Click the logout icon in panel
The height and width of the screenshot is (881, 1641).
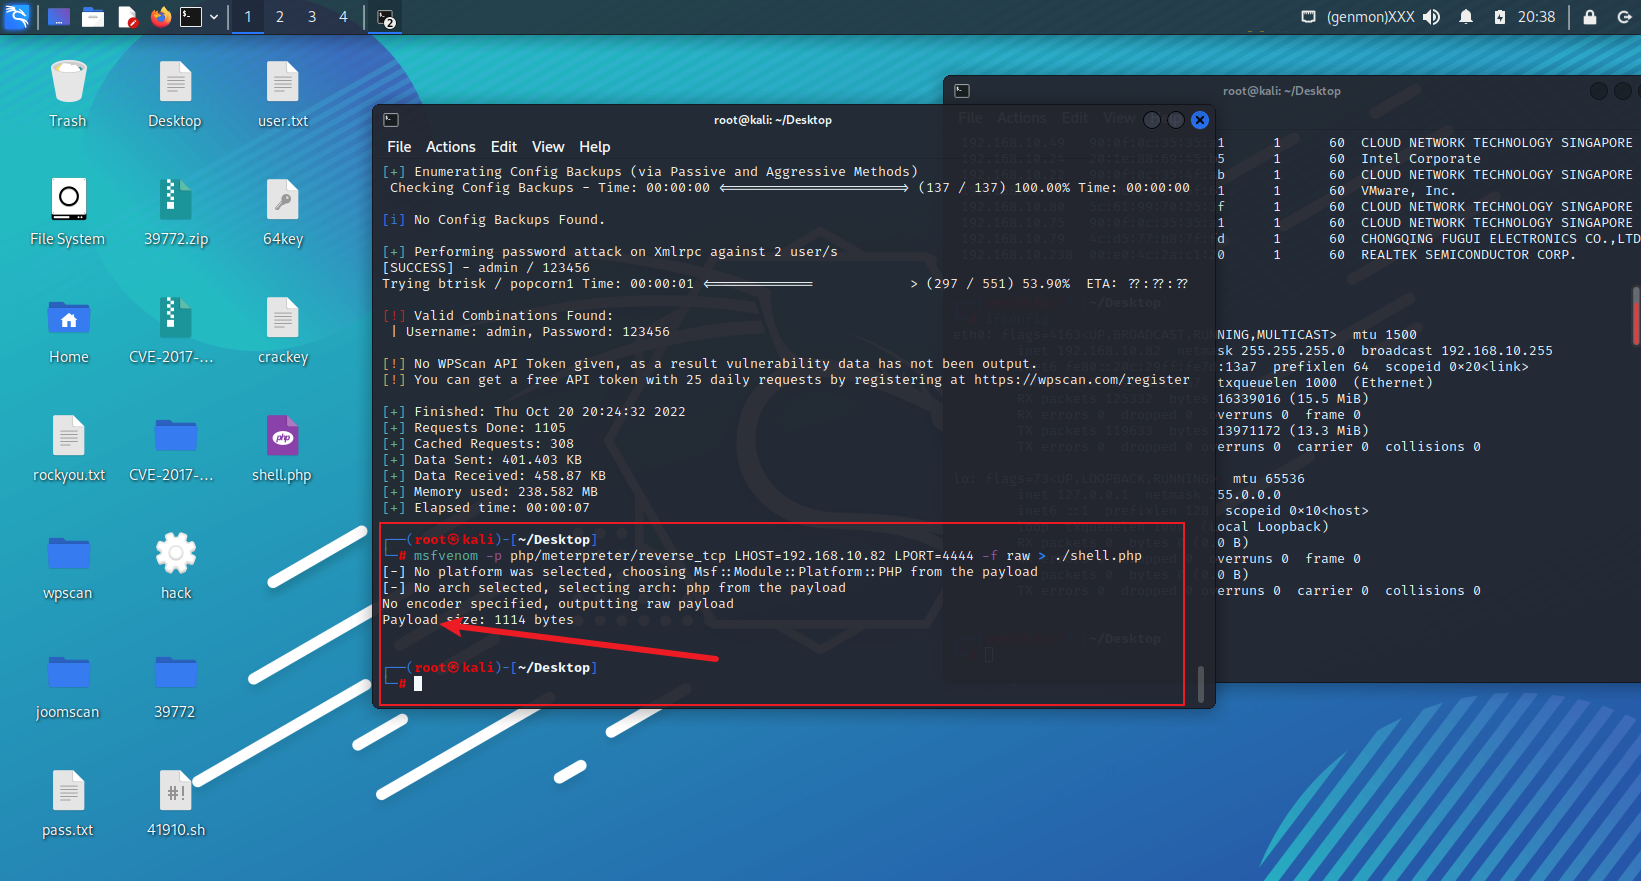point(1624,17)
